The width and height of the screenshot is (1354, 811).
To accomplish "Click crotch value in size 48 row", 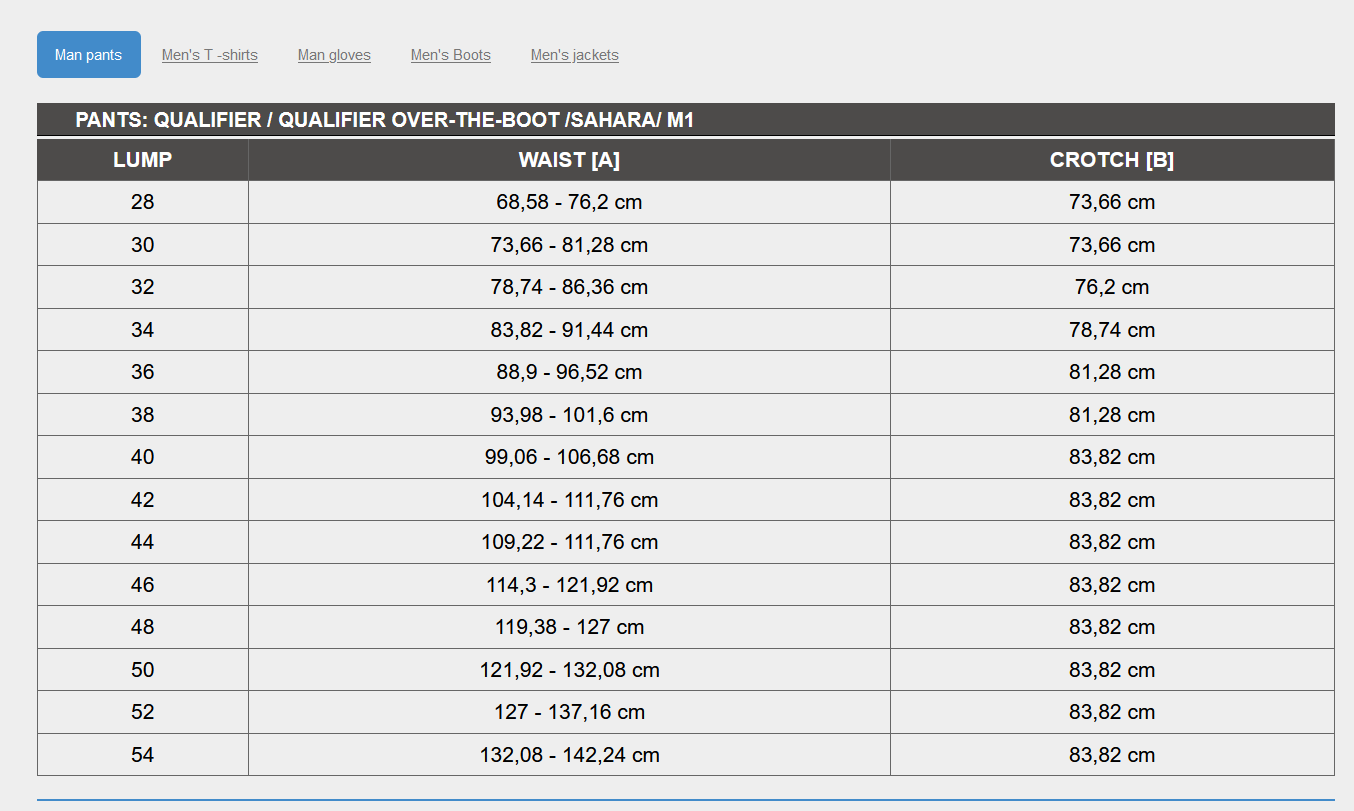I will (x=1112, y=627).
